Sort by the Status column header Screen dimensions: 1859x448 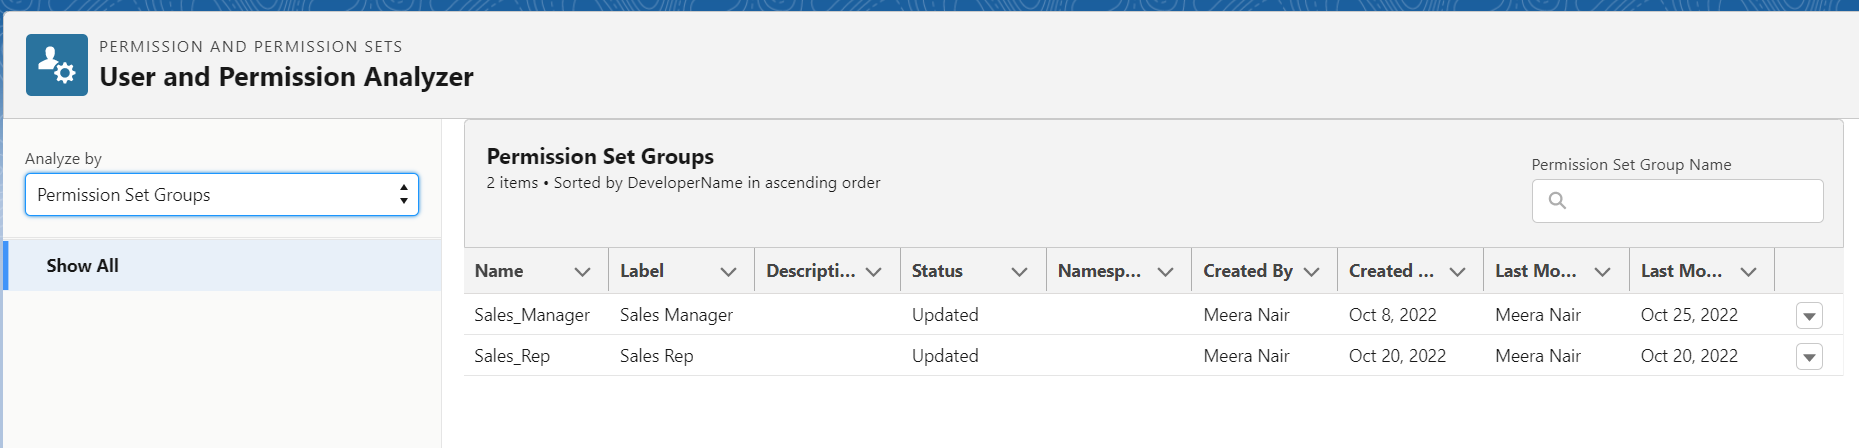[x=937, y=271]
